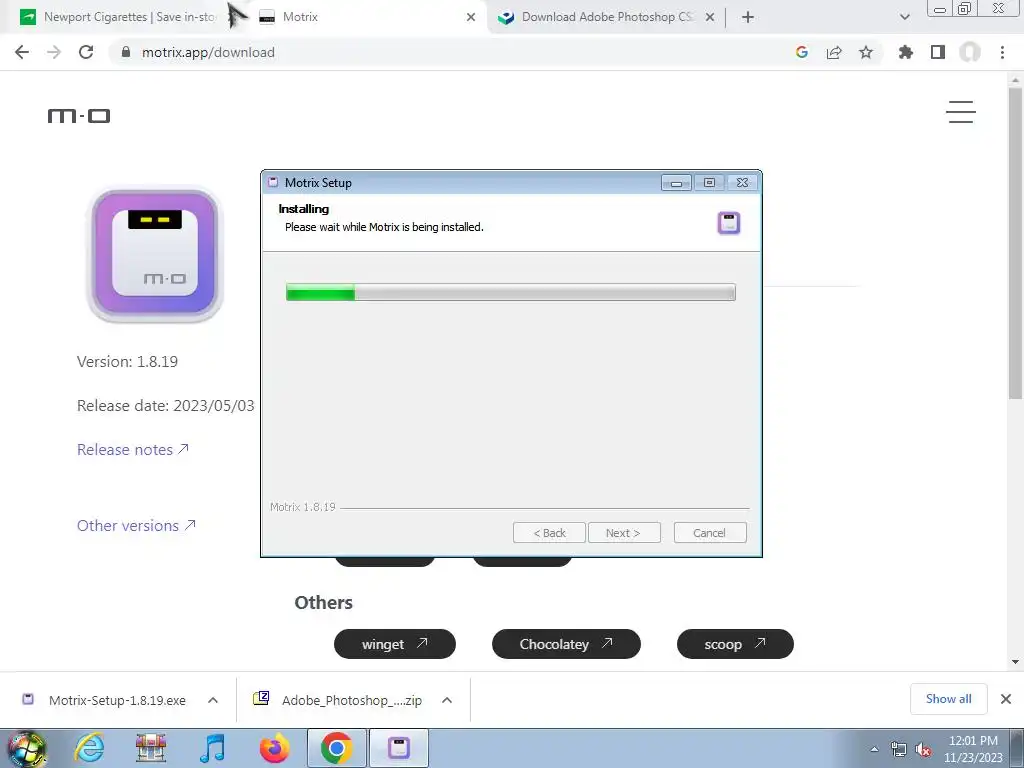
Task: Open the Chrome profile avatar
Action: tap(970, 52)
